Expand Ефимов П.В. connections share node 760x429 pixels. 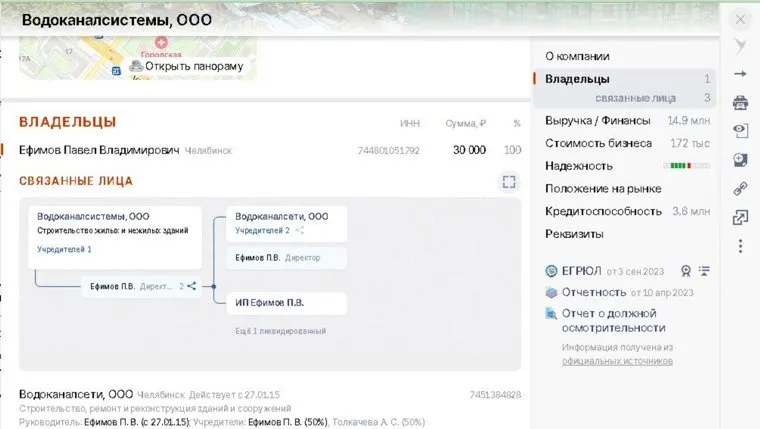click(x=191, y=286)
